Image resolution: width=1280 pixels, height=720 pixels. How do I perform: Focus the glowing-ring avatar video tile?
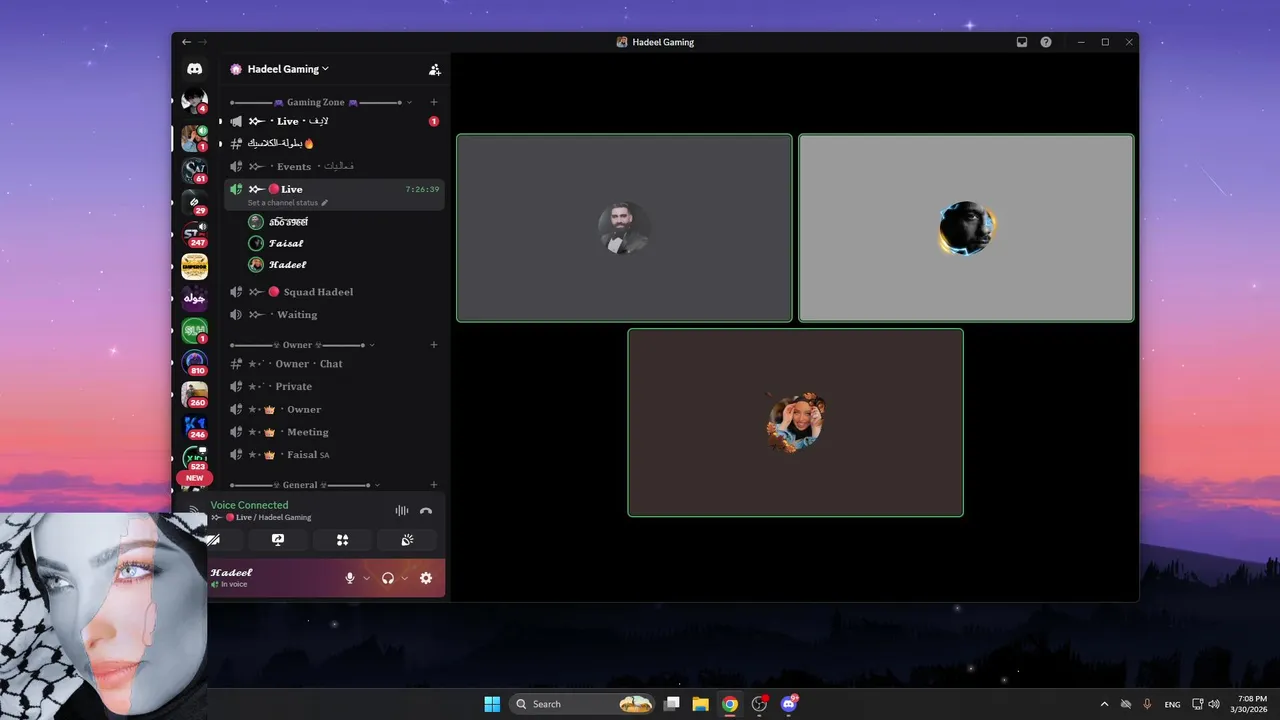pyautogui.click(x=966, y=228)
